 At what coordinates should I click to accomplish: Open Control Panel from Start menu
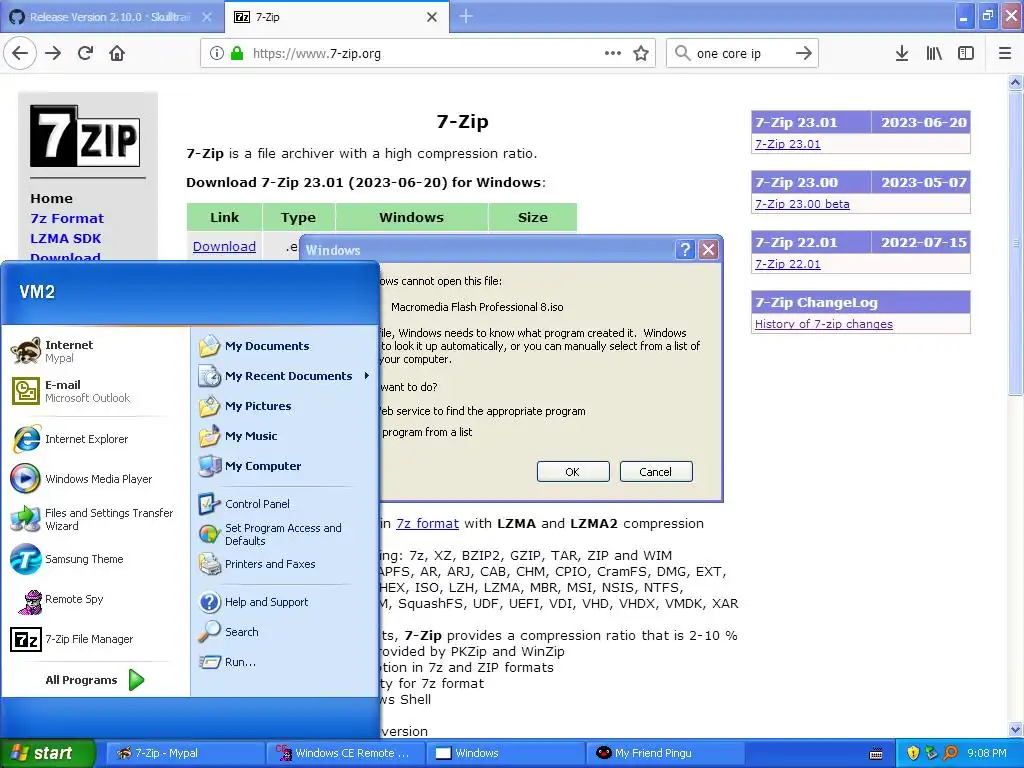[244, 504]
